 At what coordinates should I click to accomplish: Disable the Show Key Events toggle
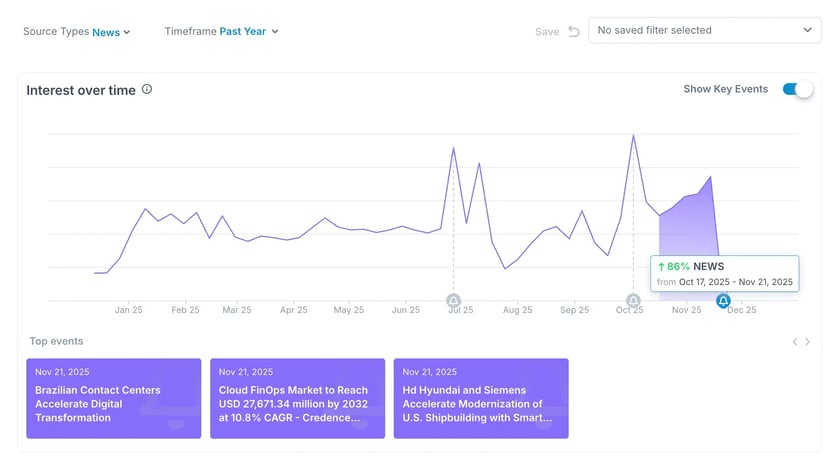click(x=797, y=89)
